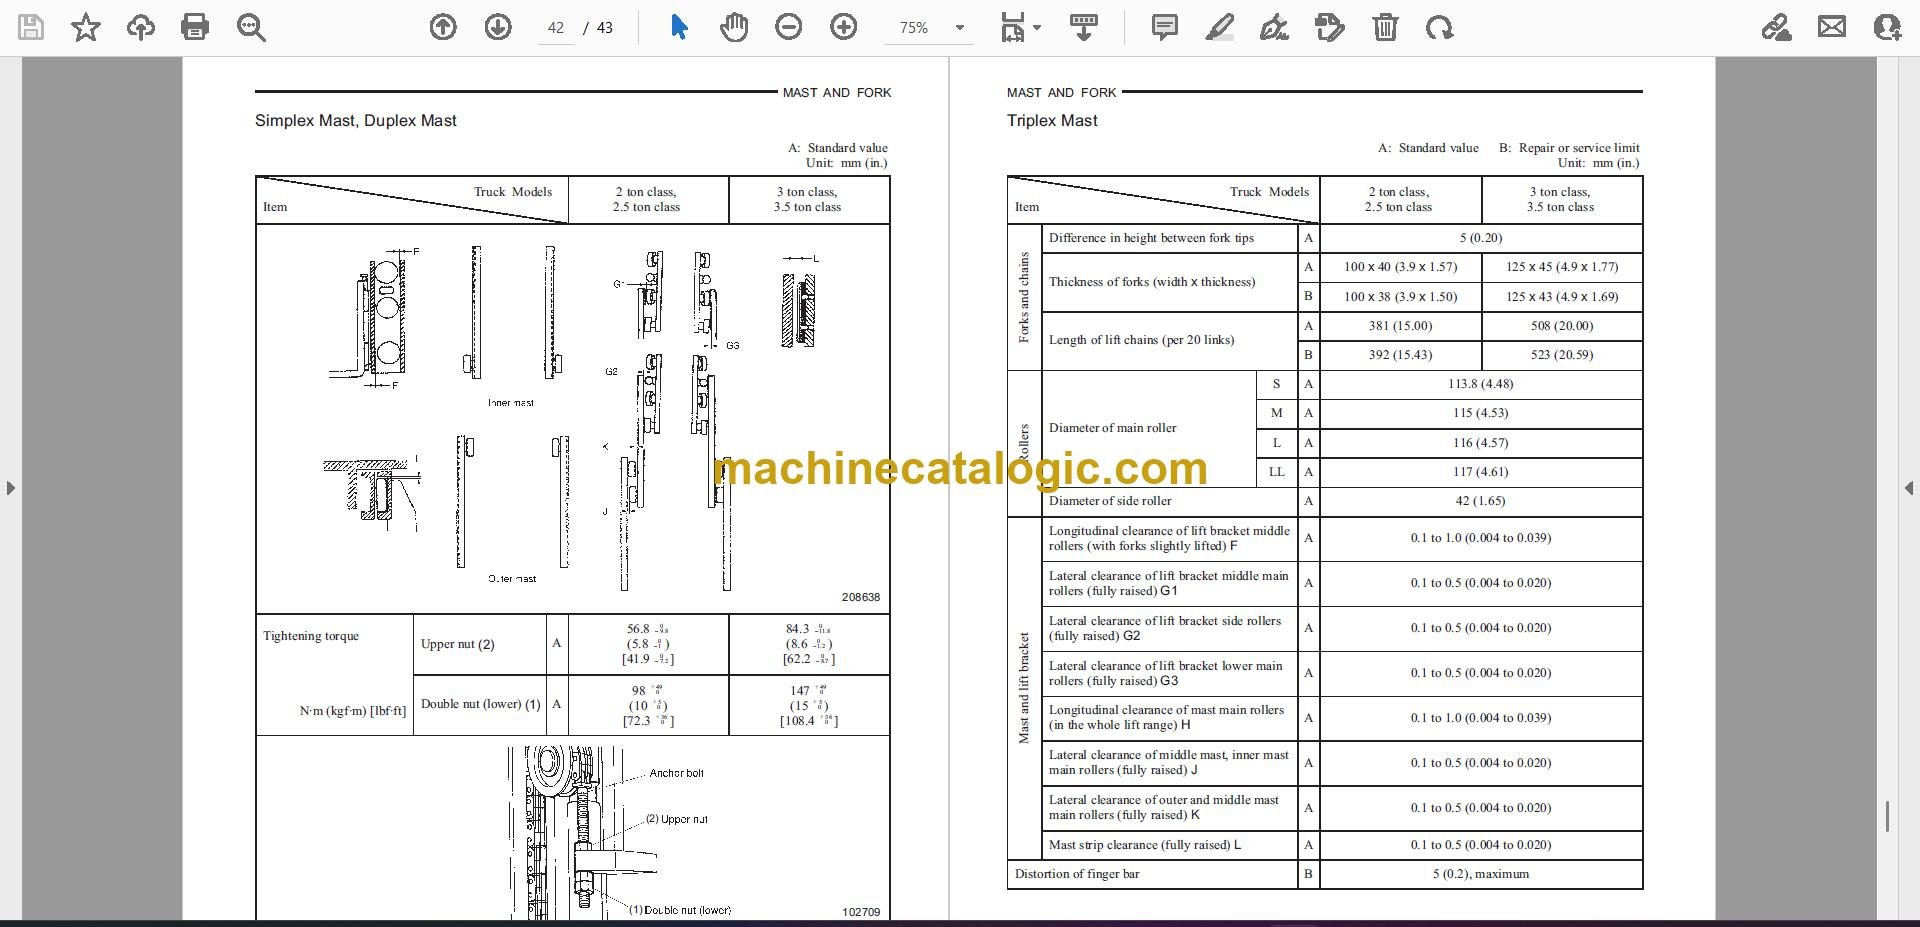This screenshot has height=927, width=1920.
Task: Click the 'Simplex Mast, Duplex Mast' heading
Action: point(356,120)
